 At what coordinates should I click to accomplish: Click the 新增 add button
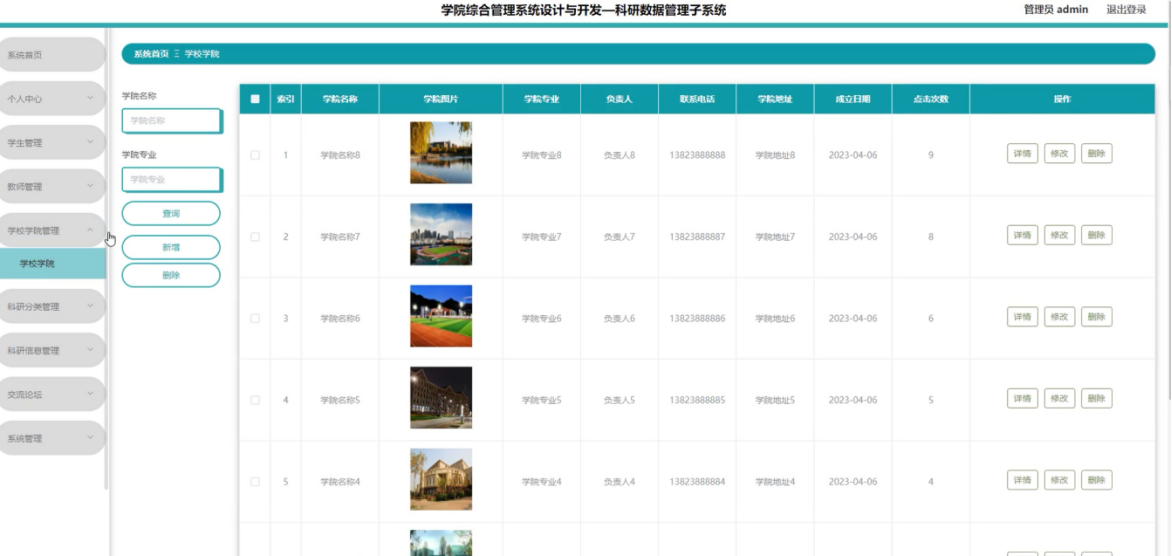(x=171, y=247)
